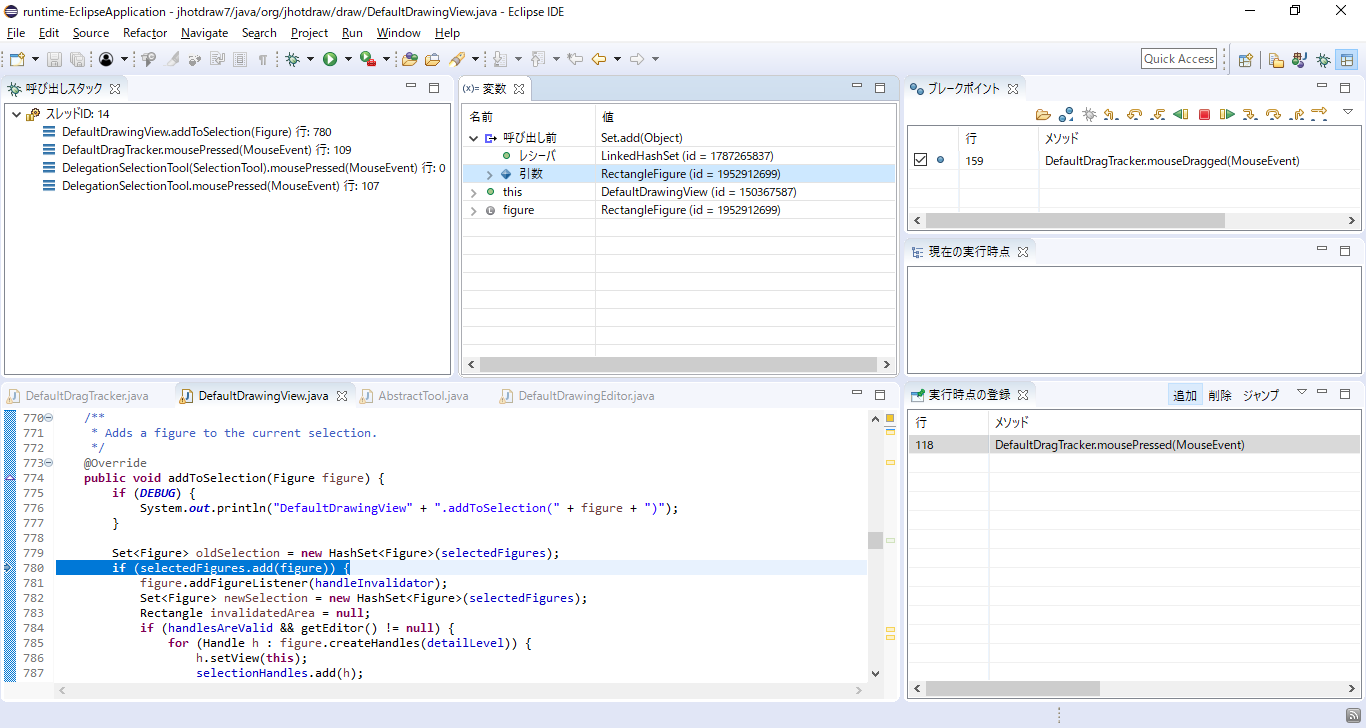This screenshot has height=728, width=1366.
Task: Open the Debug configurations dropdown arrow
Action: click(x=310, y=59)
